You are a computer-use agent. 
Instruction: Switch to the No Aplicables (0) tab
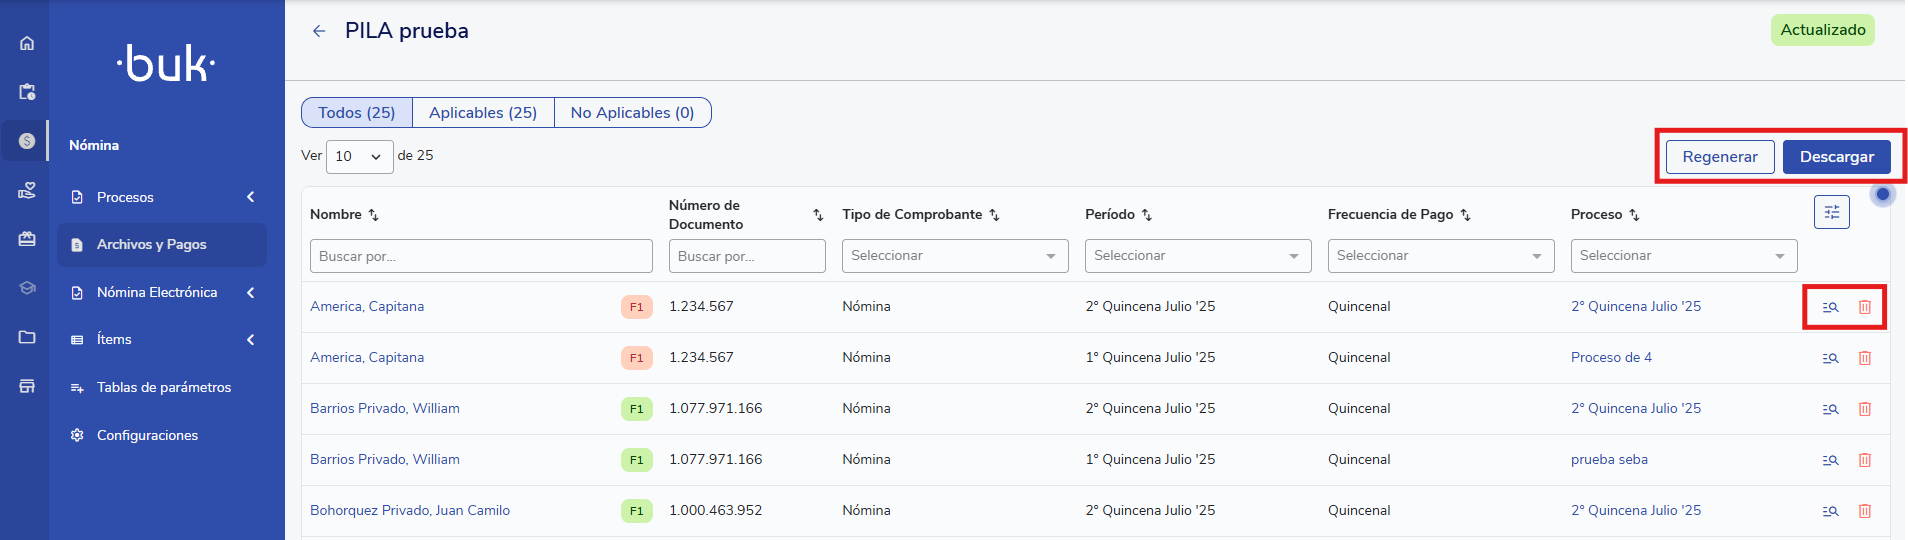click(632, 113)
